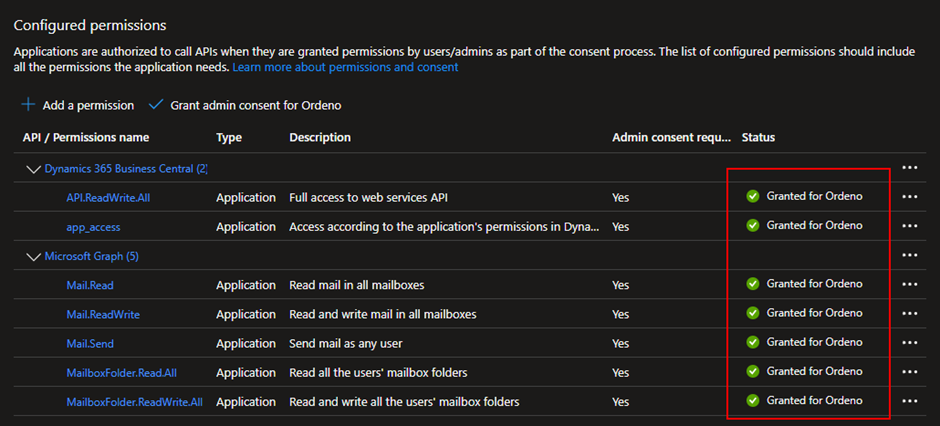Screen dimensions: 940x426
Task: Click 'Application' type in Mail.ReadWrite row
Action: (246, 315)
